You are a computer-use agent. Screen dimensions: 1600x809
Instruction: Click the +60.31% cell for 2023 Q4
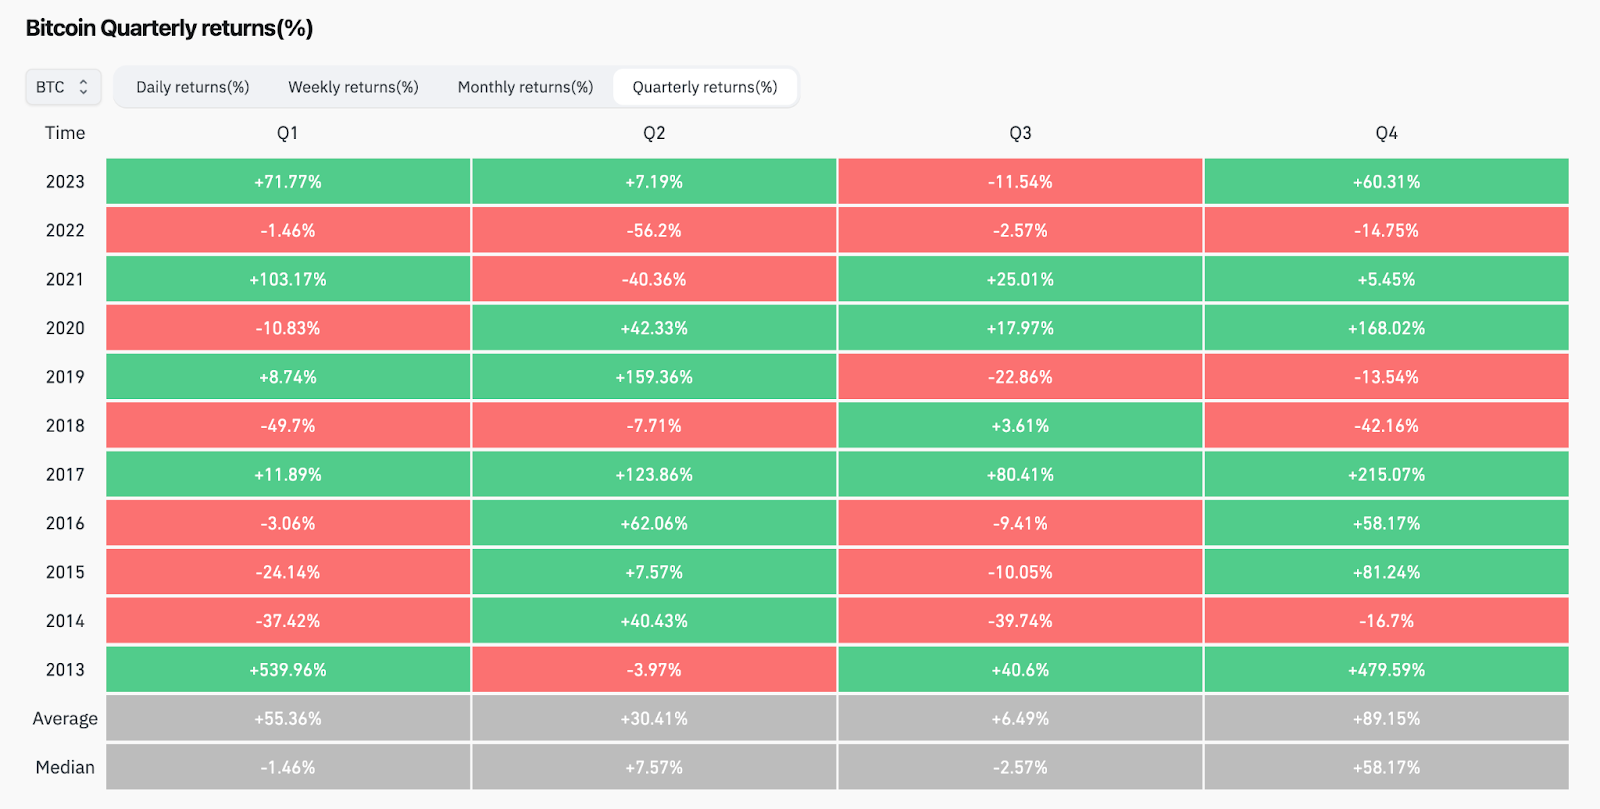point(1386,182)
